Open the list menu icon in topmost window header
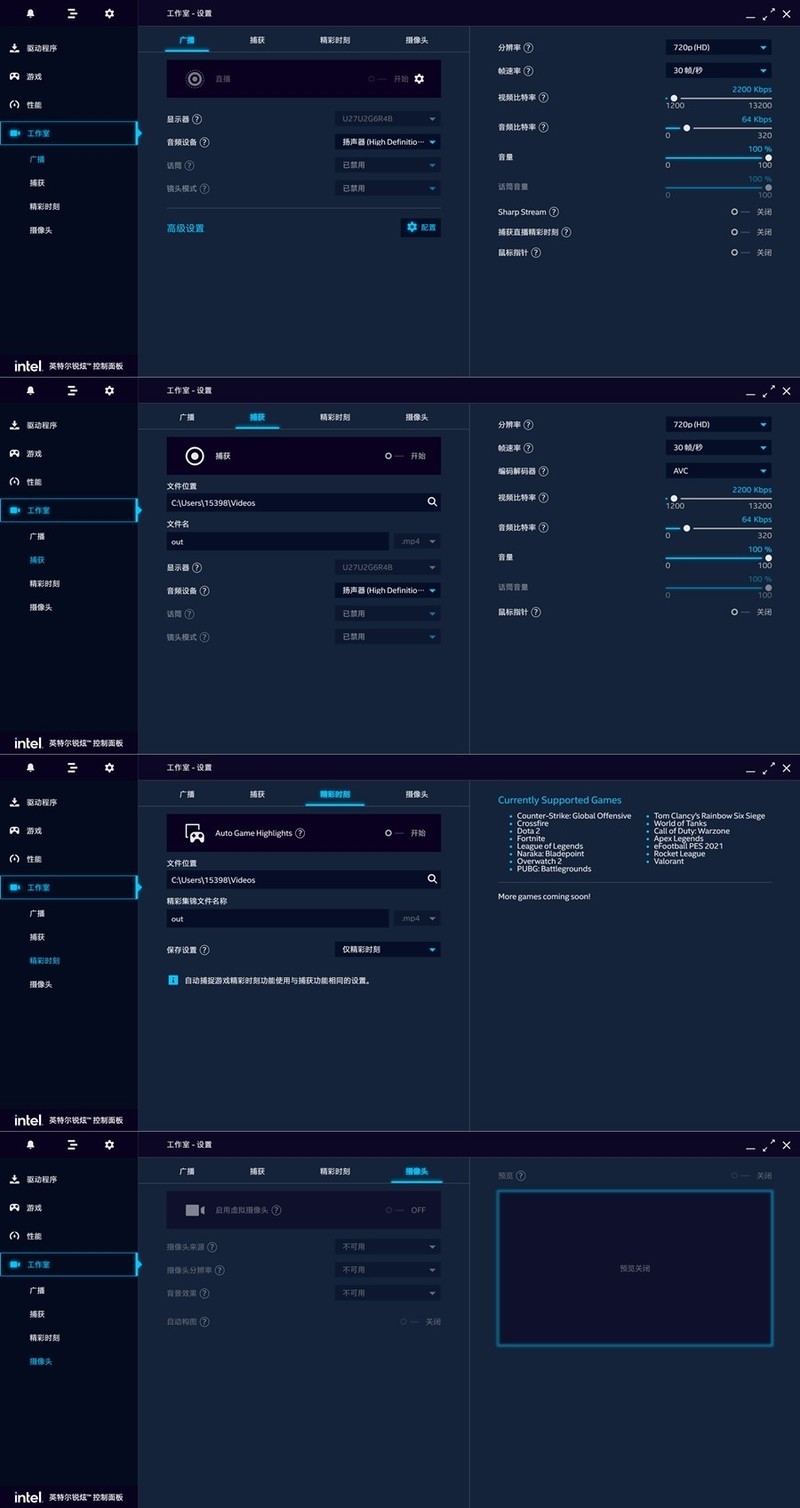 [x=72, y=13]
